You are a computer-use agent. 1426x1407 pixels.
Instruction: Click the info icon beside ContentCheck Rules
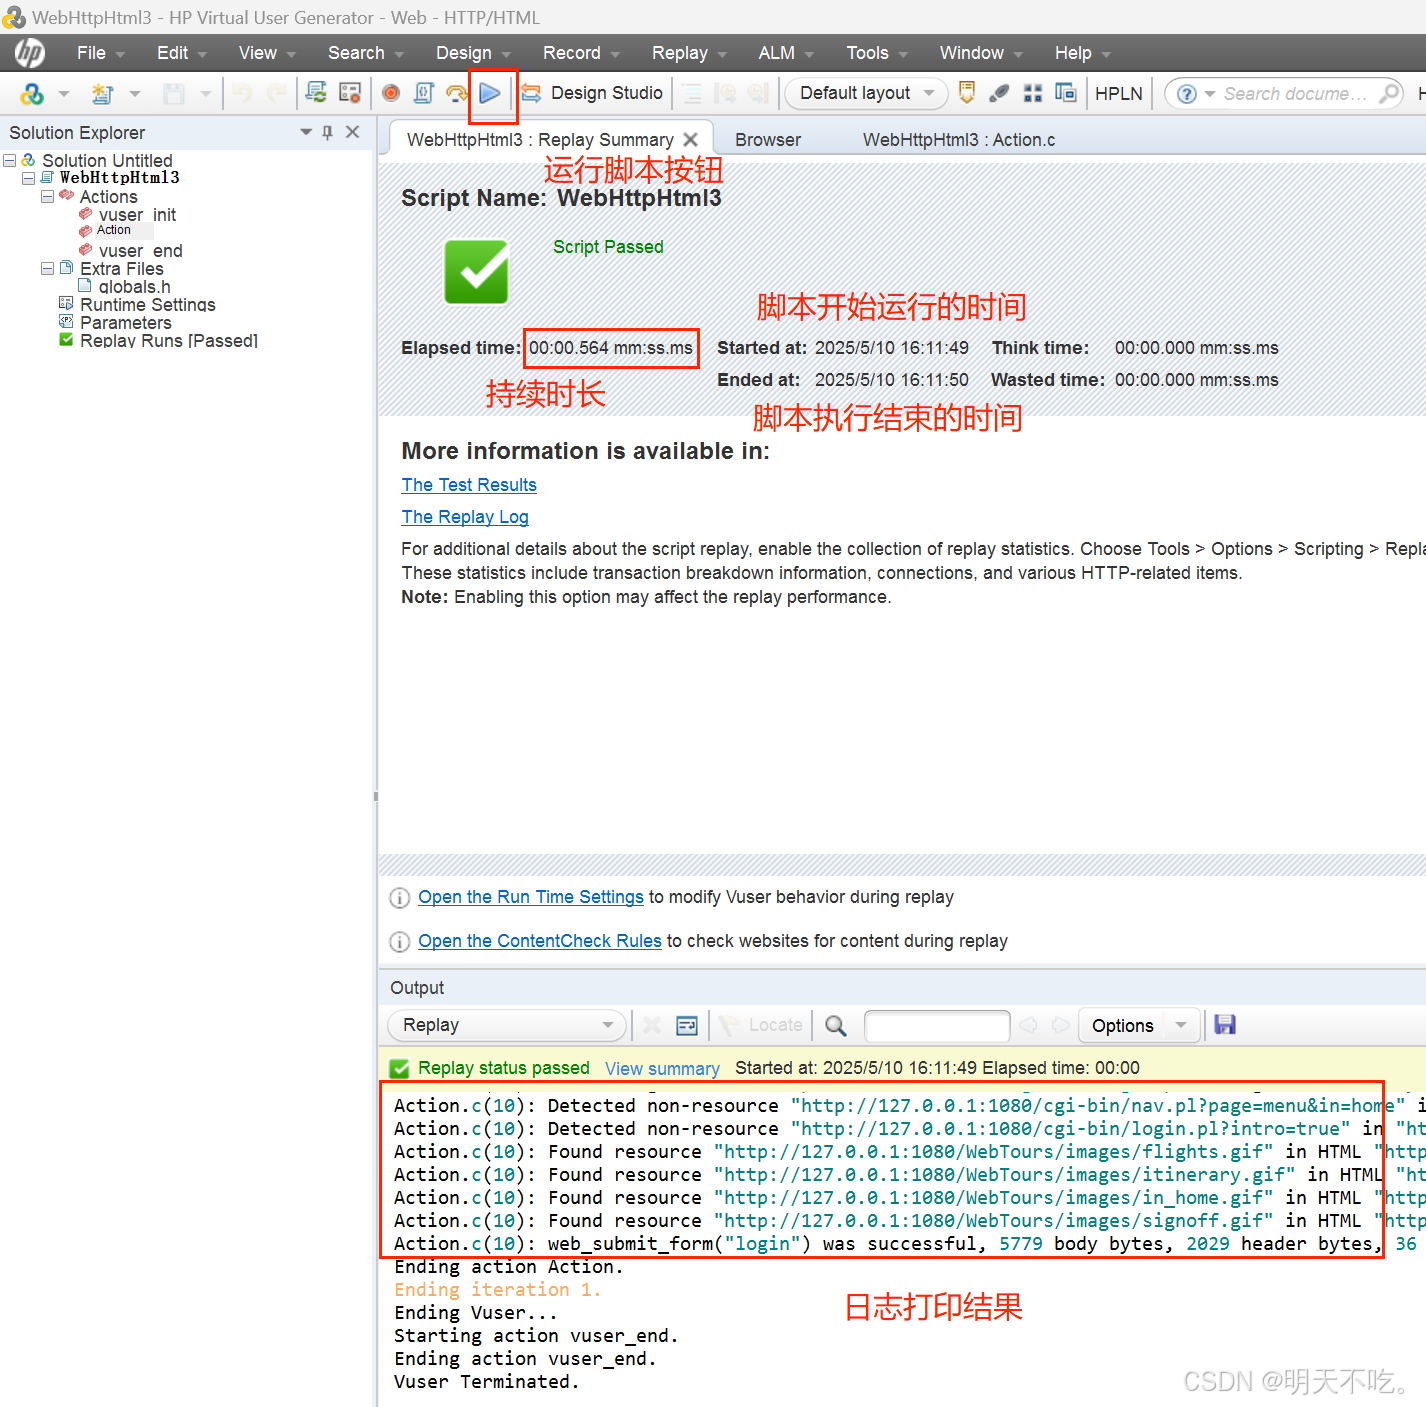pos(399,942)
